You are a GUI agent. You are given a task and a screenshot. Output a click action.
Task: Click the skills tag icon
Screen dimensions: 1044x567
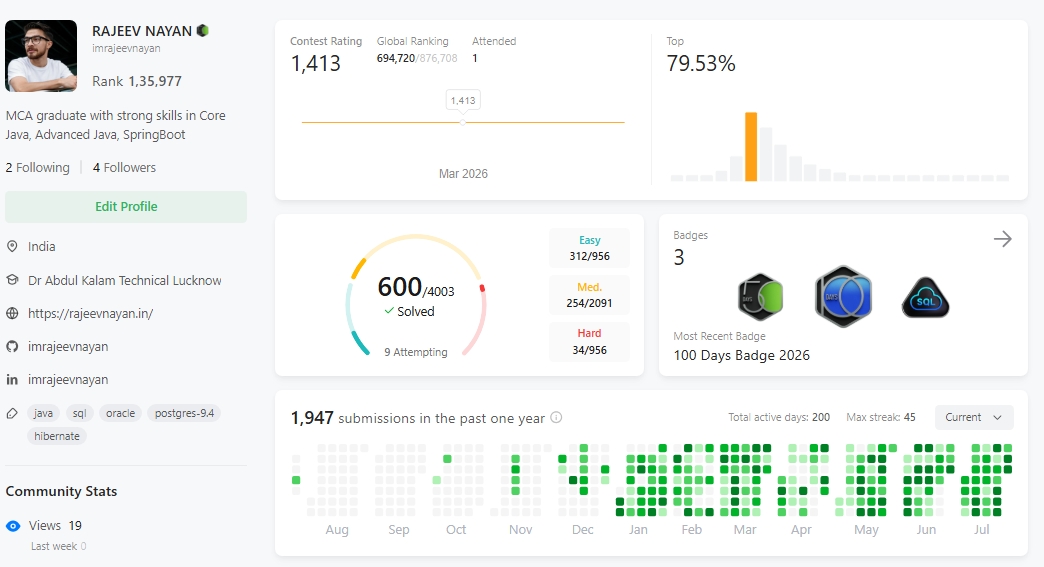12,413
